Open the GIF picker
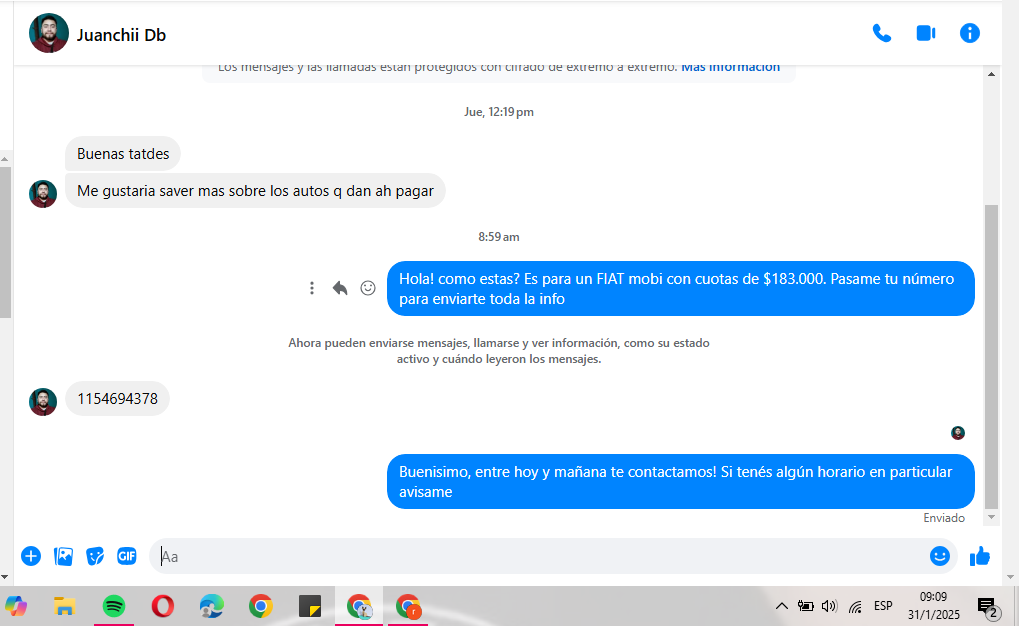 (127, 556)
